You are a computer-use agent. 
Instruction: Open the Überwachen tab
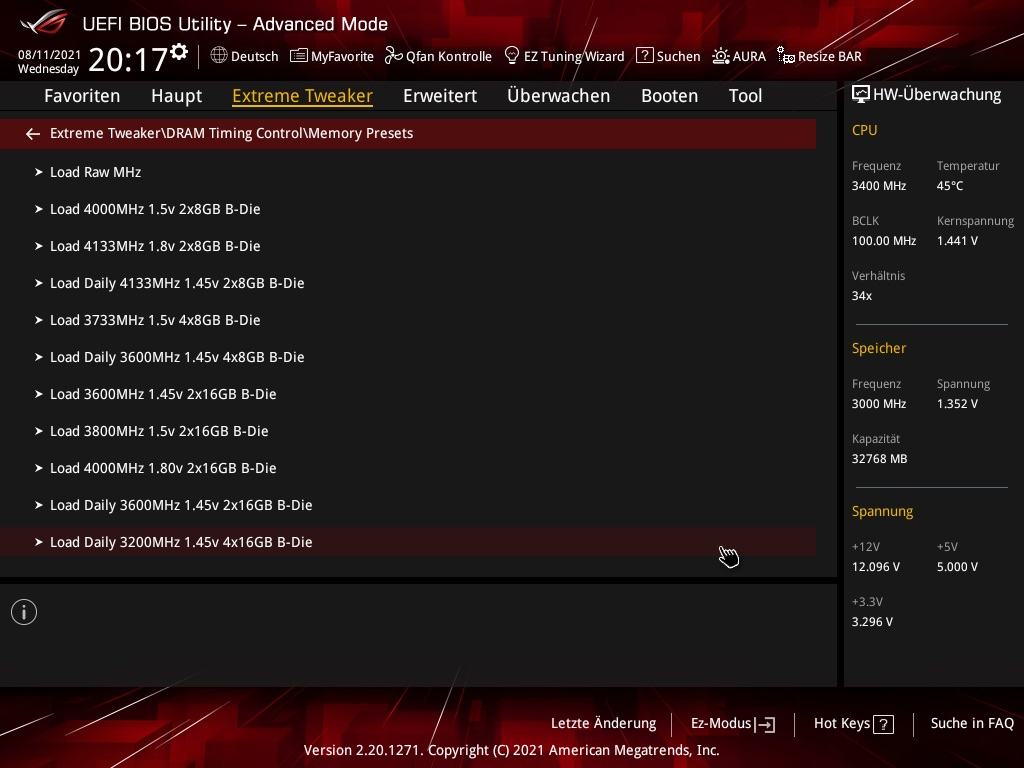(558, 96)
